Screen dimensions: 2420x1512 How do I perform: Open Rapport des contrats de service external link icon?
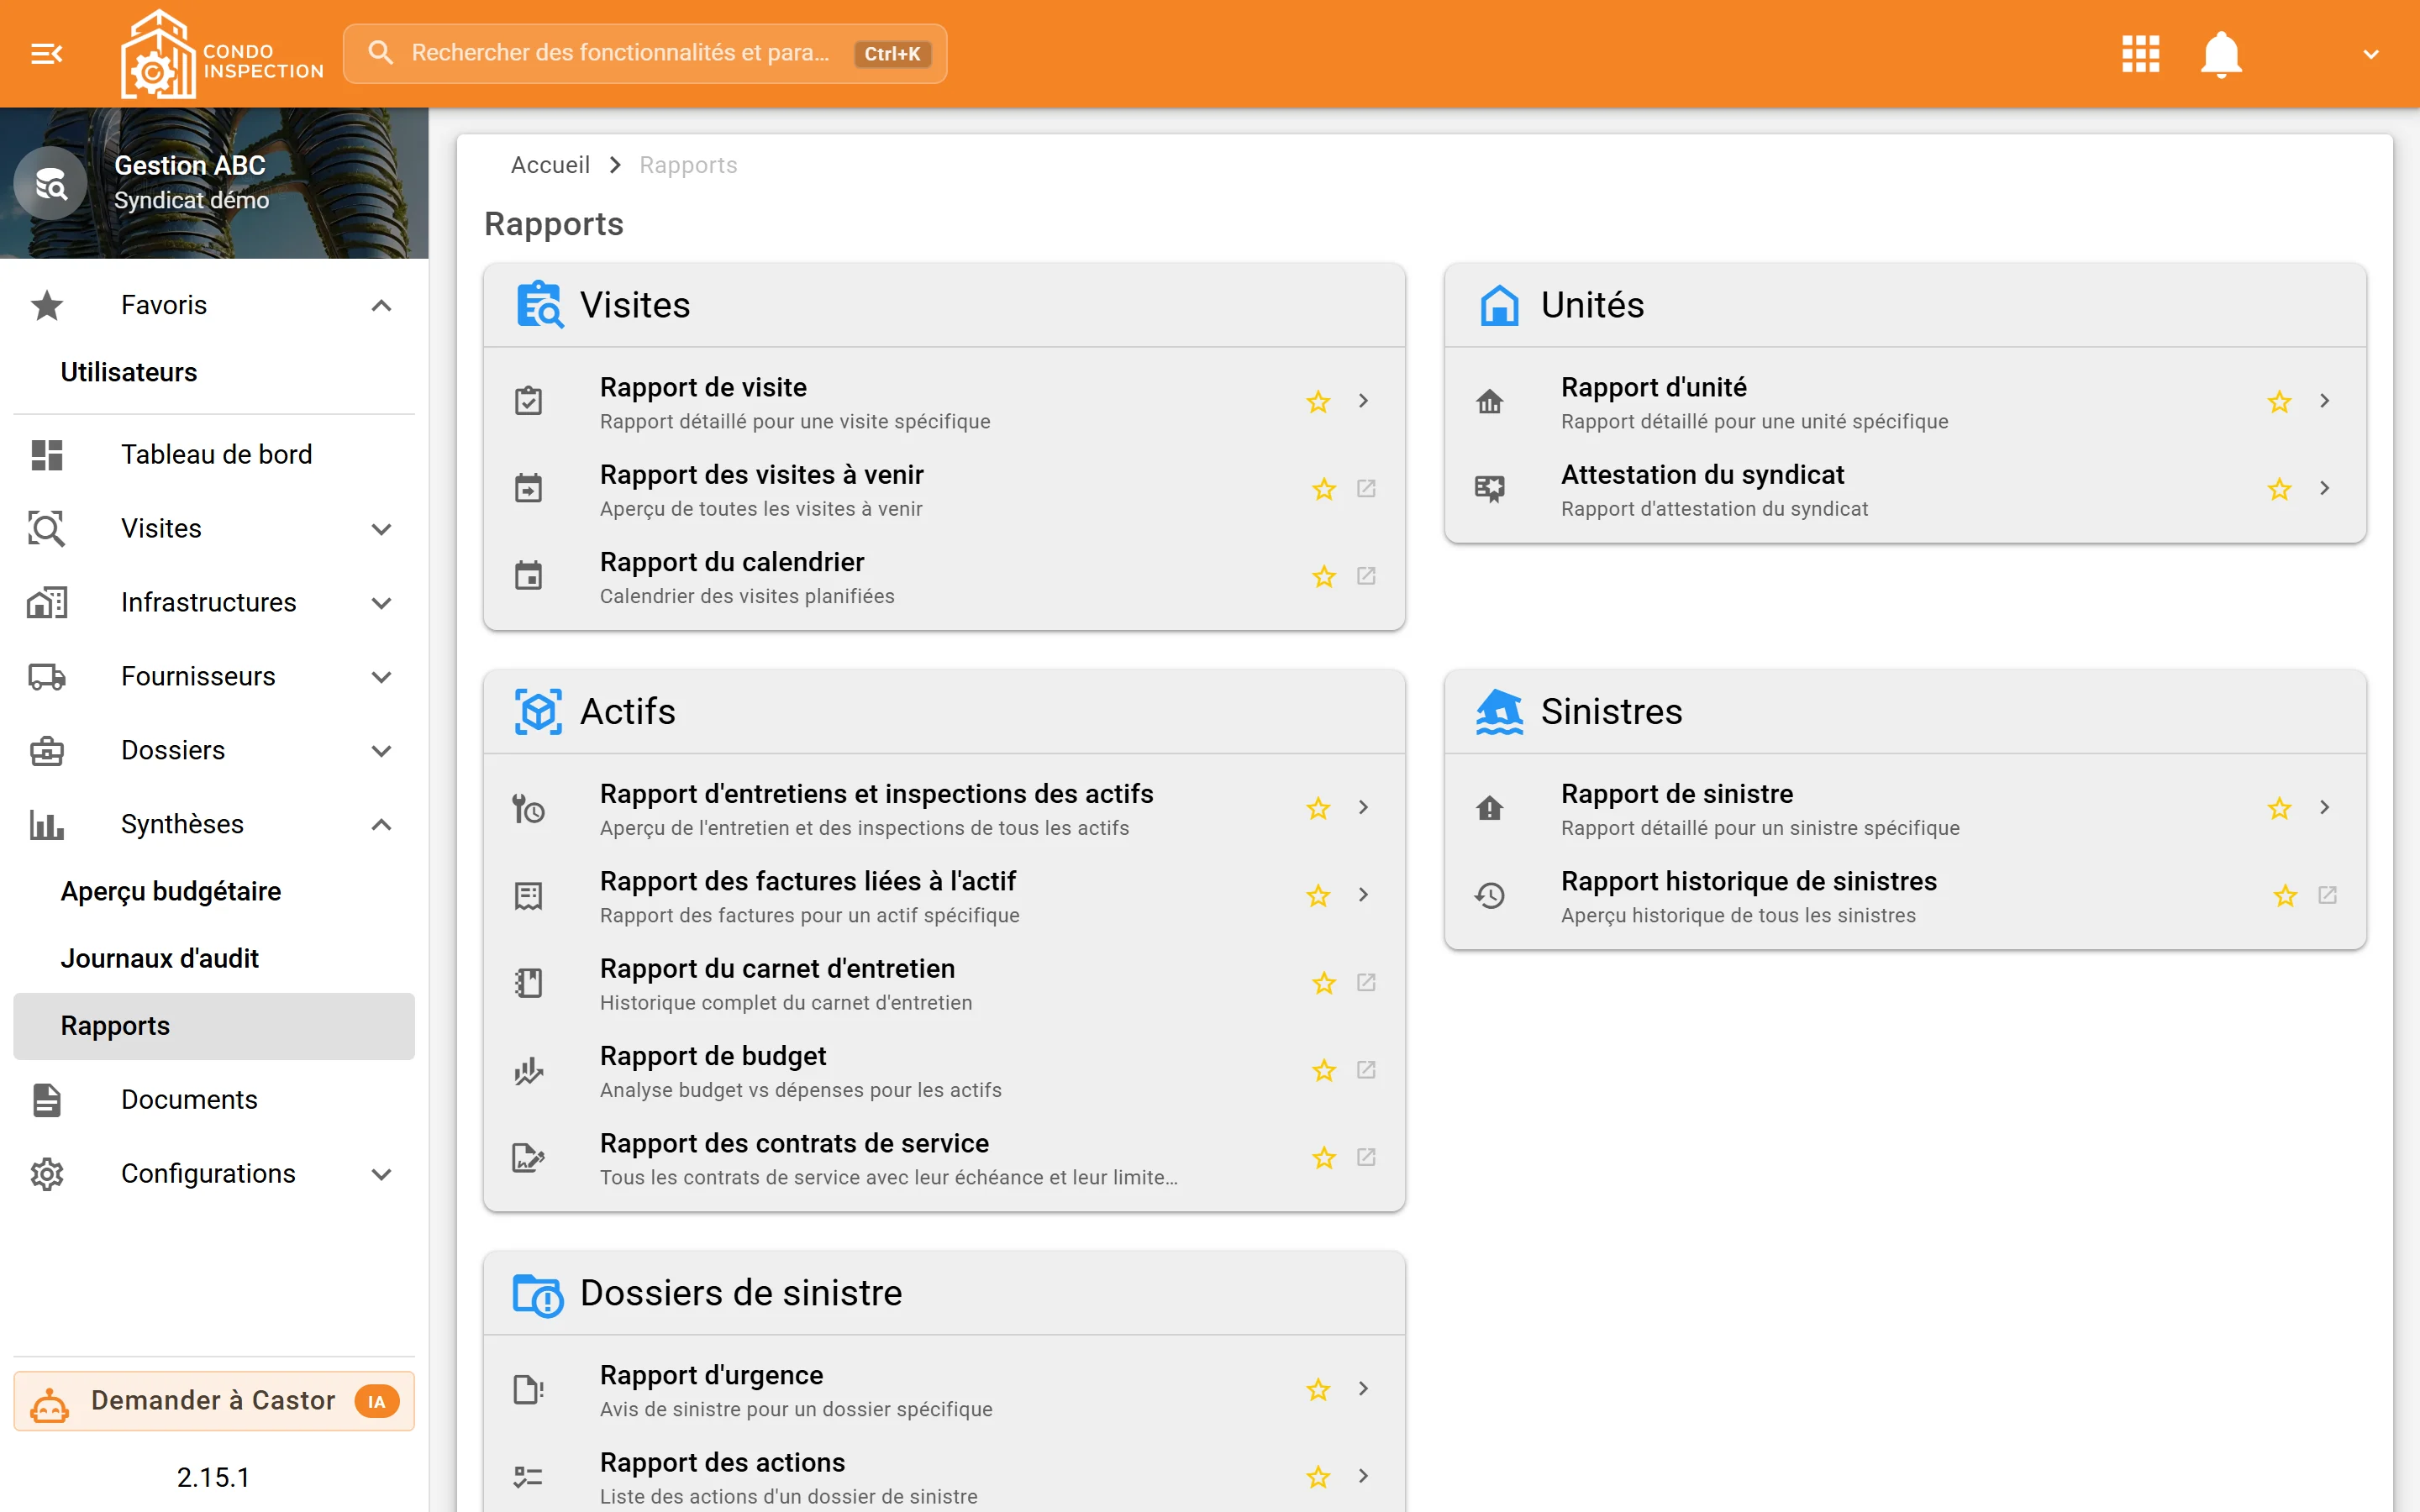pos(1366,1157)
